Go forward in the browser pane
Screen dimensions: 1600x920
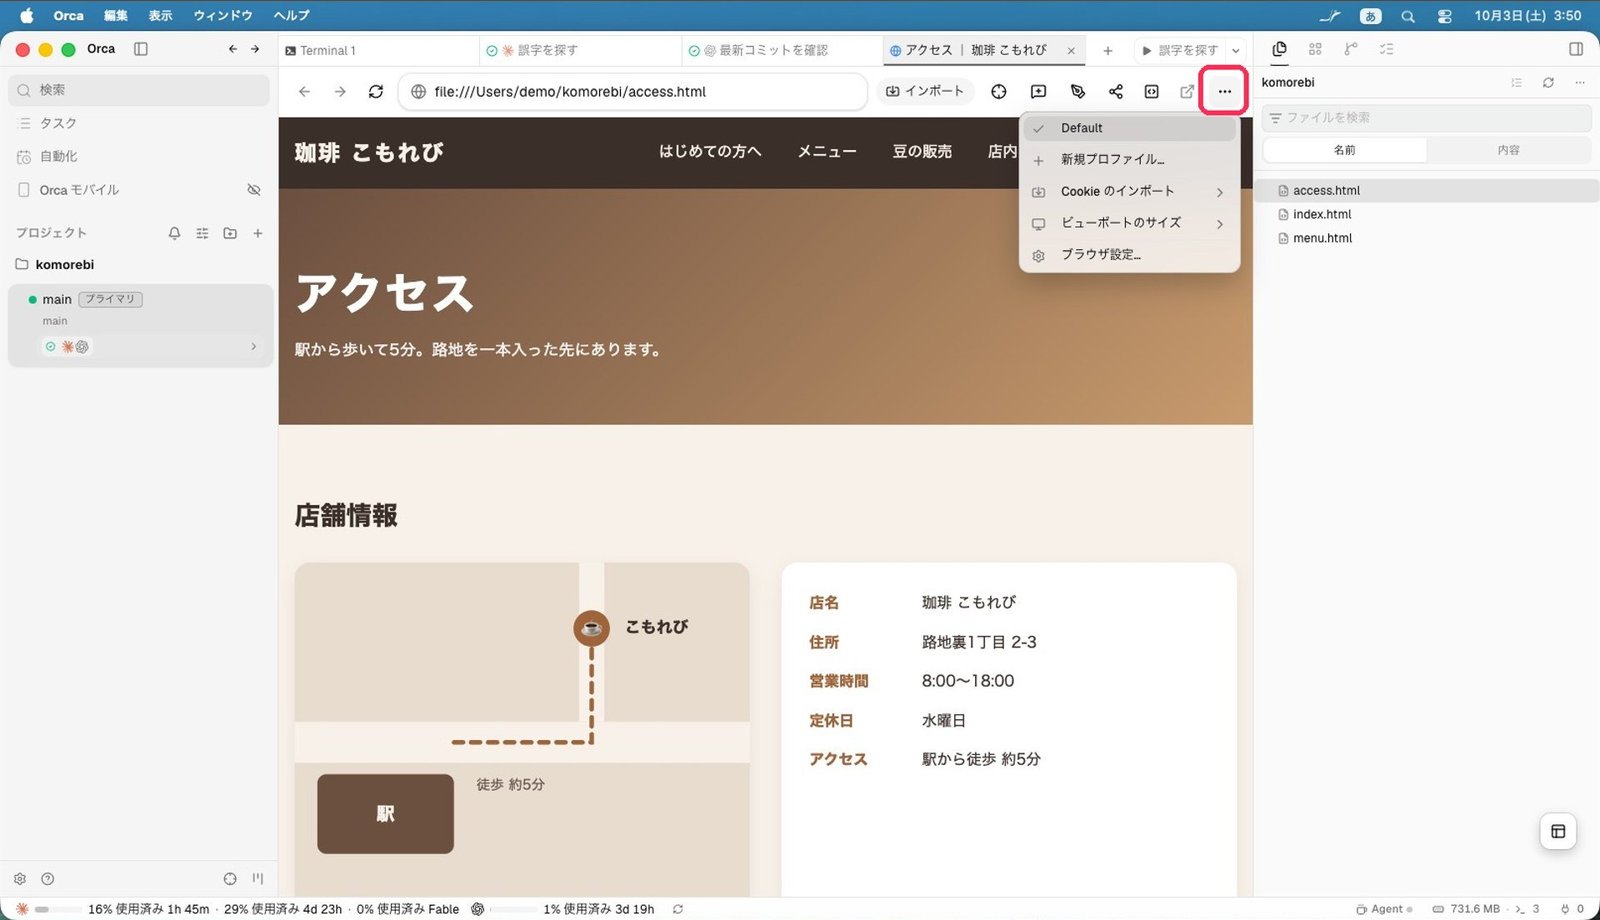[x=340, y=91]
